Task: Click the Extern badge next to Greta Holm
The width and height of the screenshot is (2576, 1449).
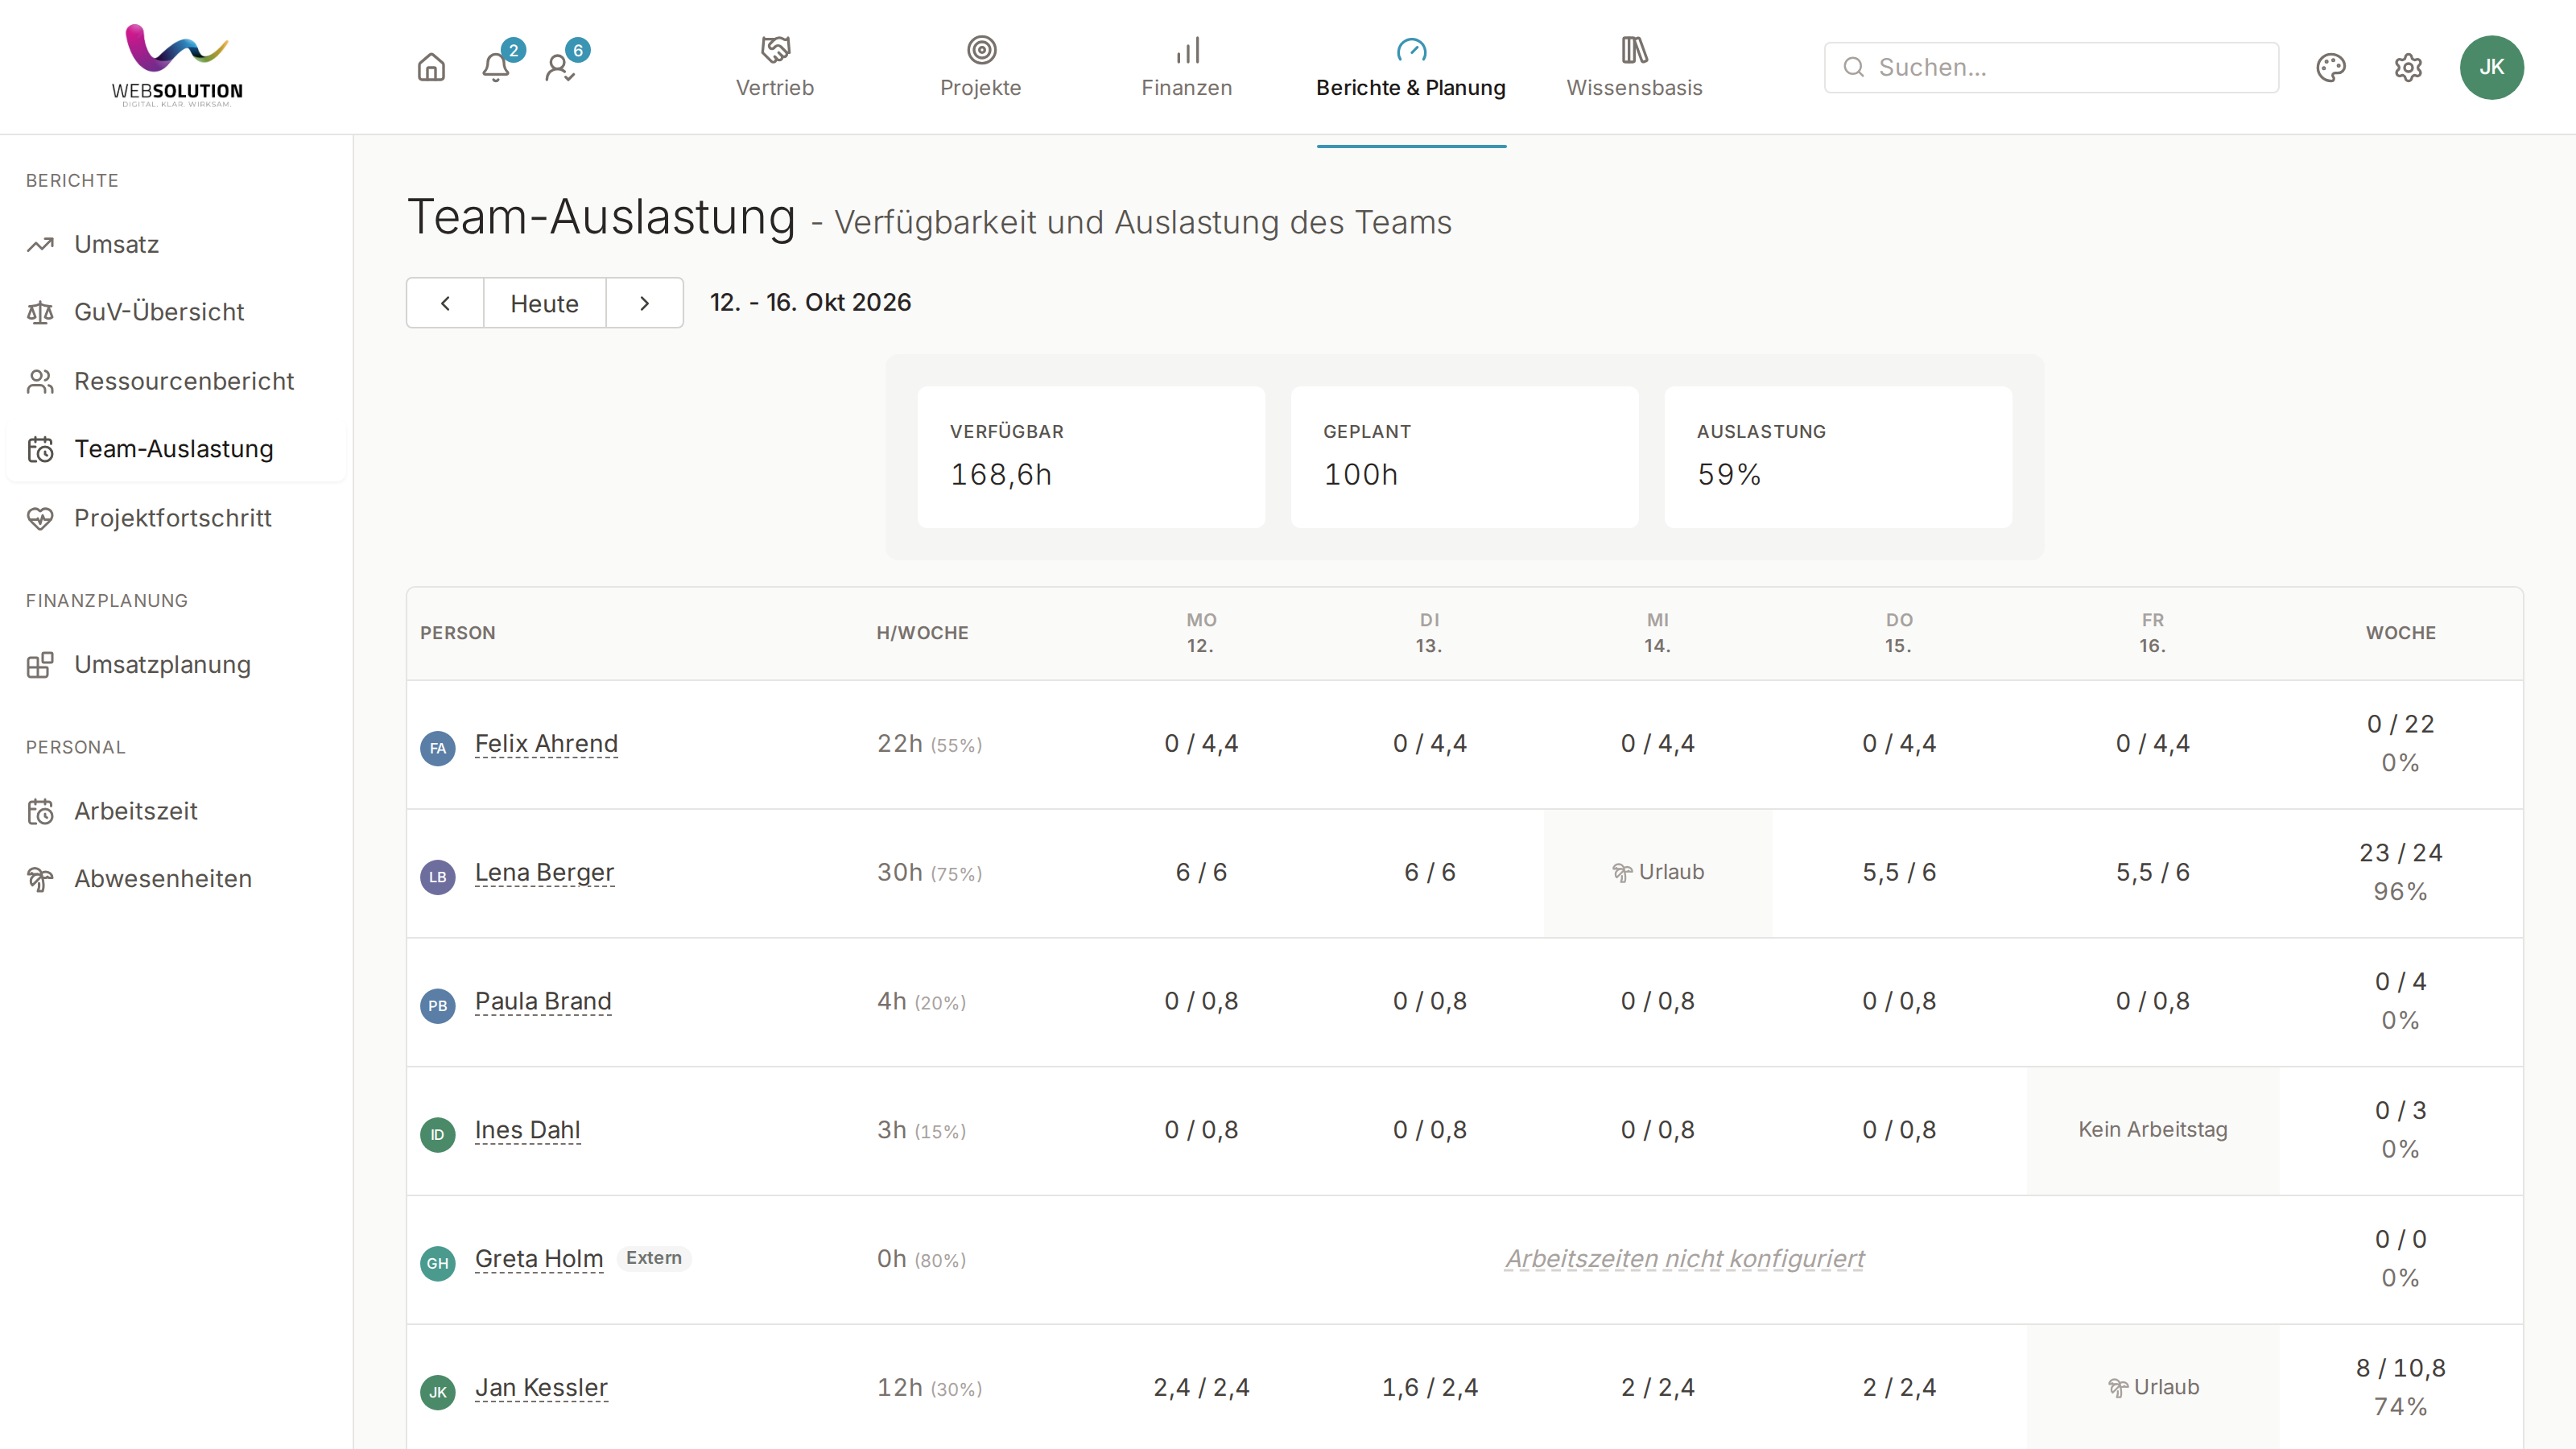Action: pos(654,1258)
